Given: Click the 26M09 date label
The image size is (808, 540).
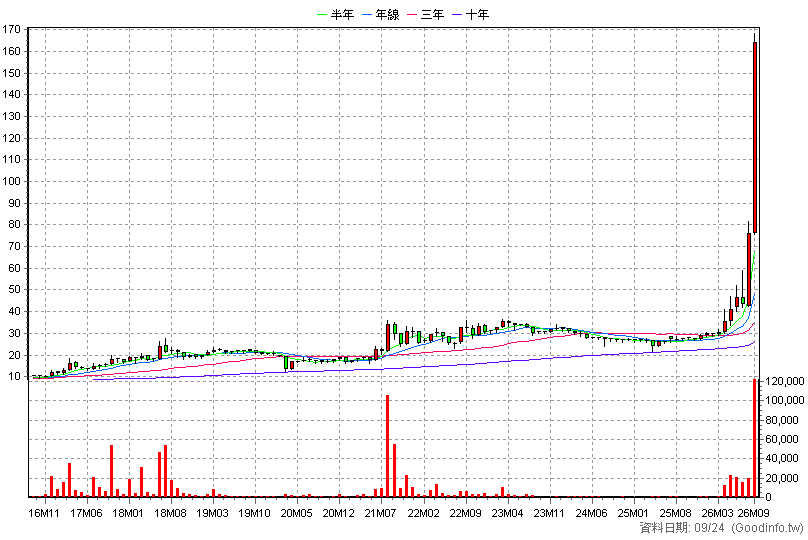Looking at the screenshot, I should pos(754,513).
